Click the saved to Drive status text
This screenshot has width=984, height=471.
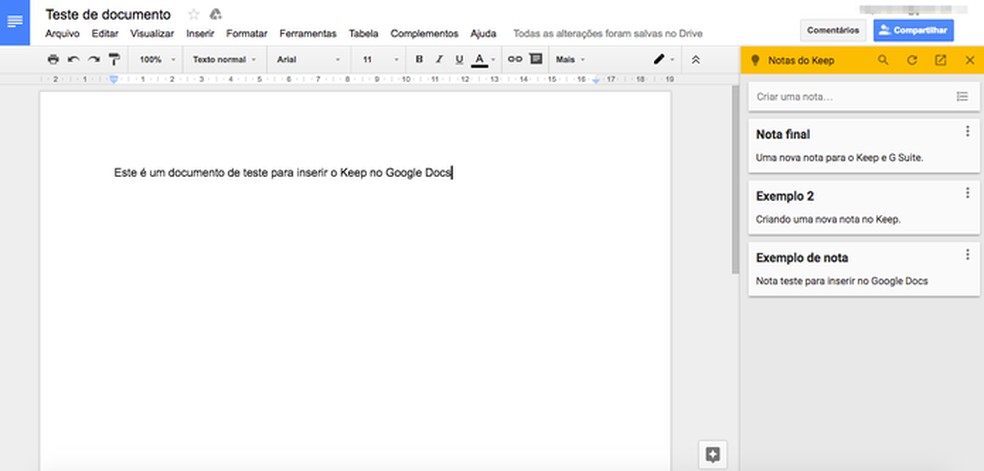coord(607,34)
